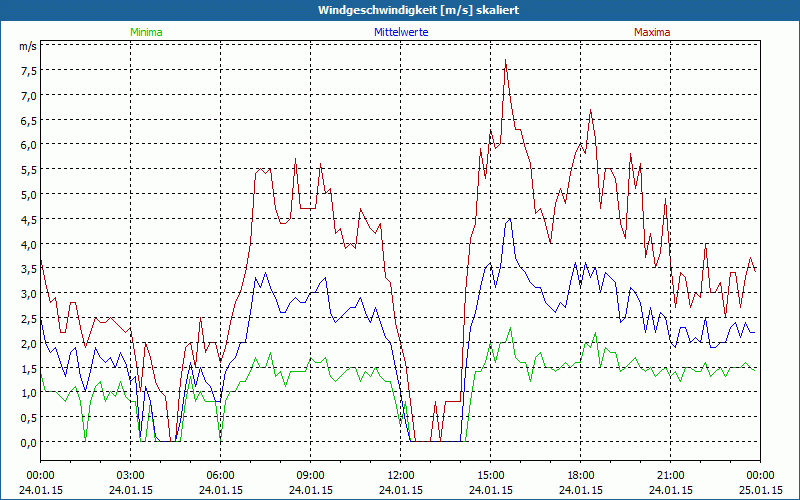
Task: Select the 12:00 time axis label
Action: 401,475
